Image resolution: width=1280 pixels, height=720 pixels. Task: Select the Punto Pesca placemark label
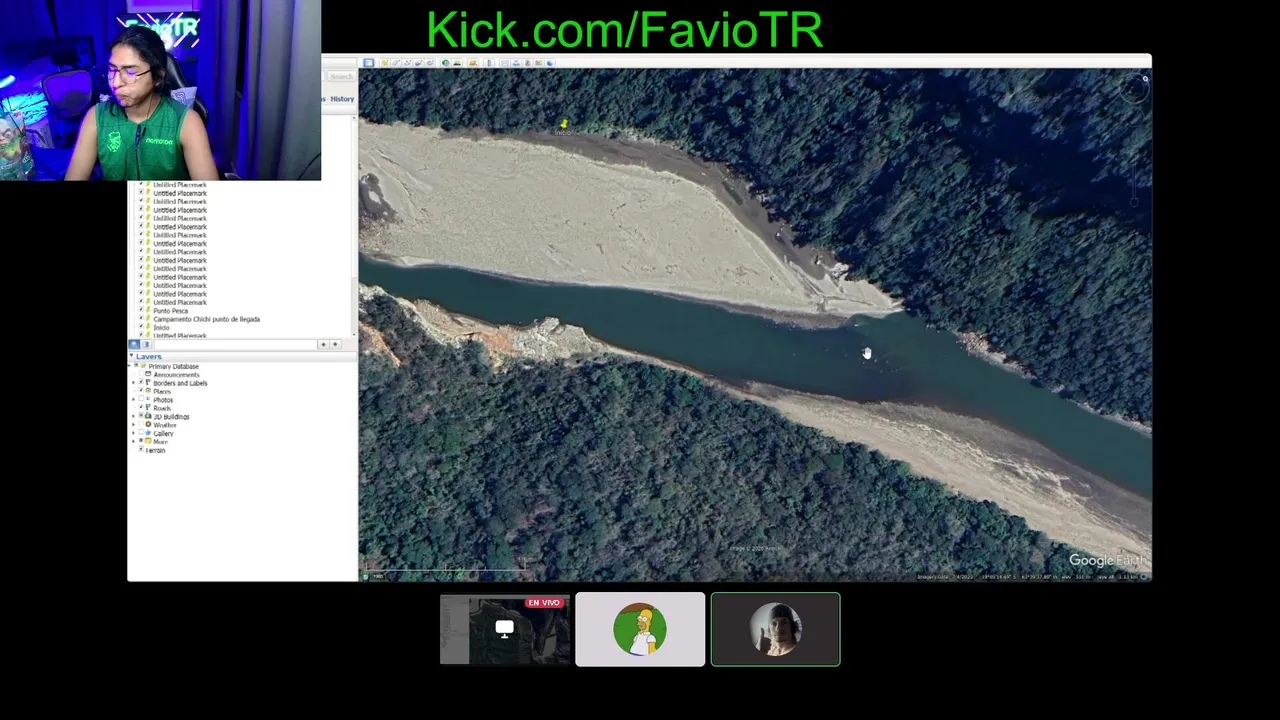[x=170, y=311]
